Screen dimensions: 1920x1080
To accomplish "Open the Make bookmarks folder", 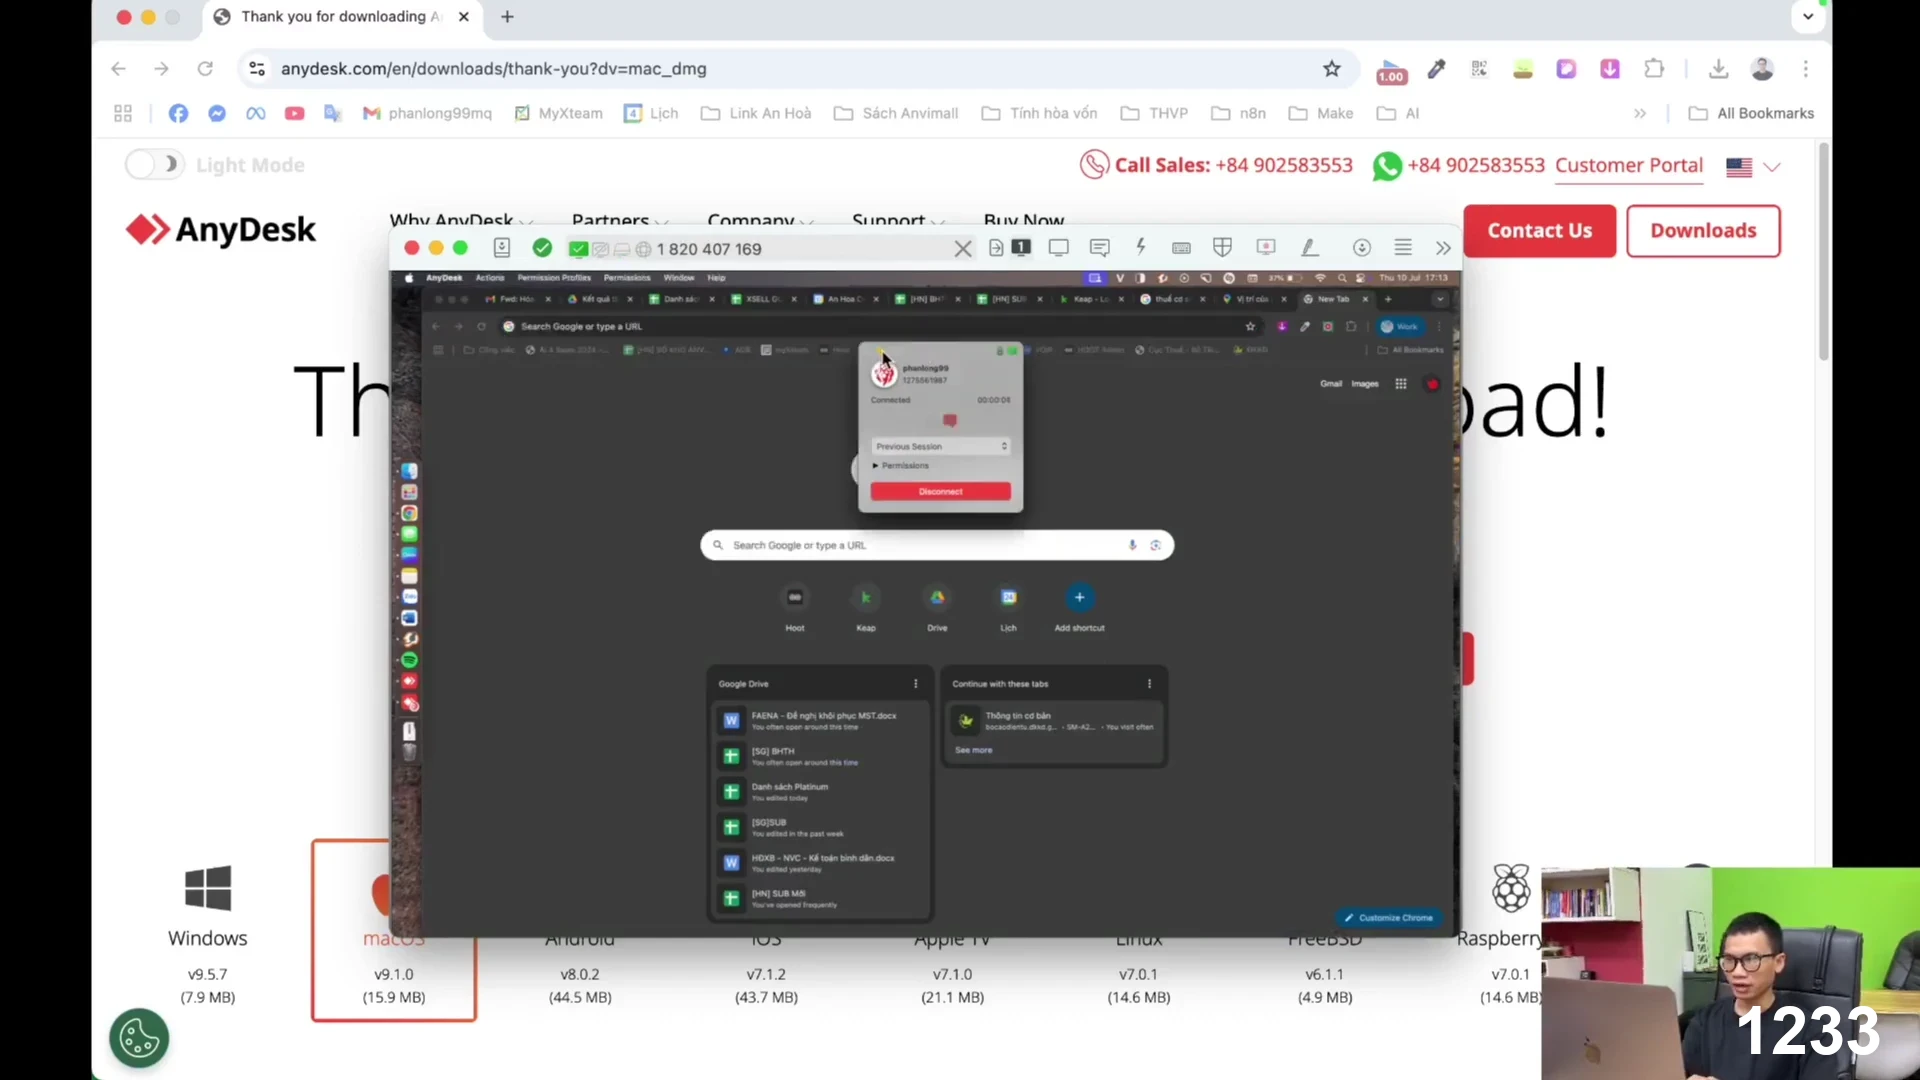I will point(1321,113).
